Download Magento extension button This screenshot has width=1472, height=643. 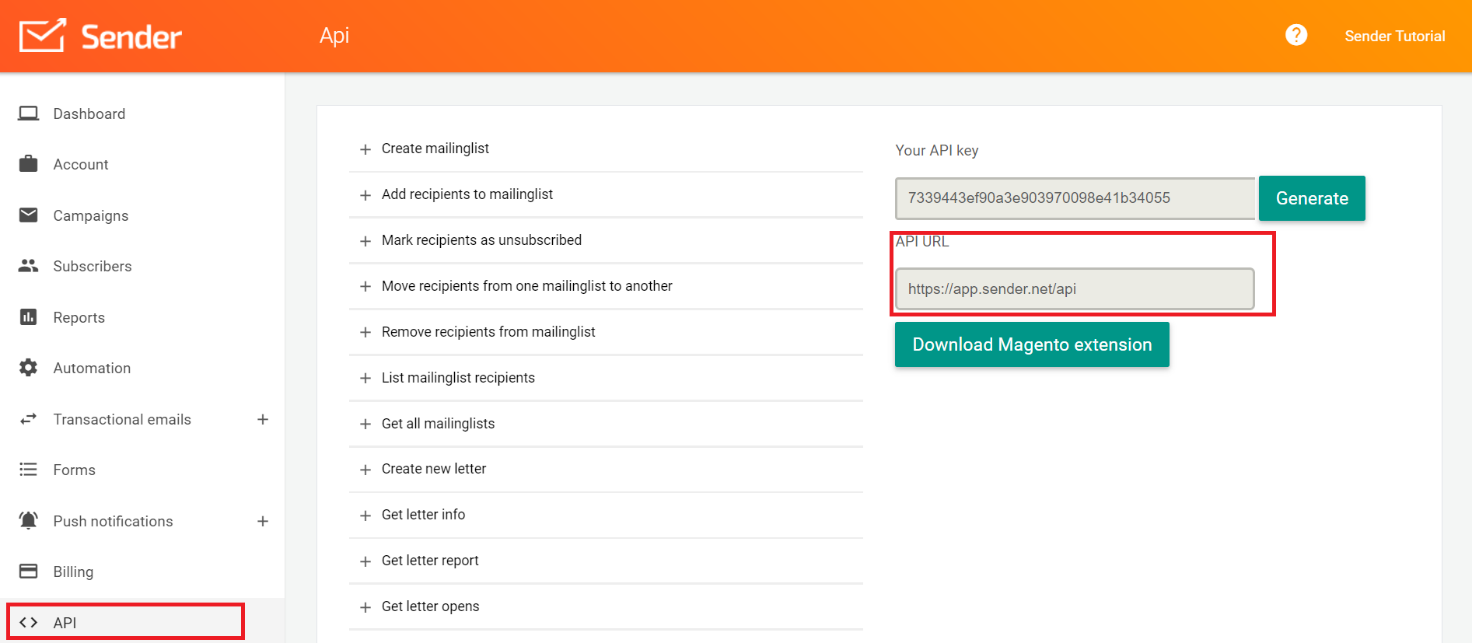coord(1032,344)
